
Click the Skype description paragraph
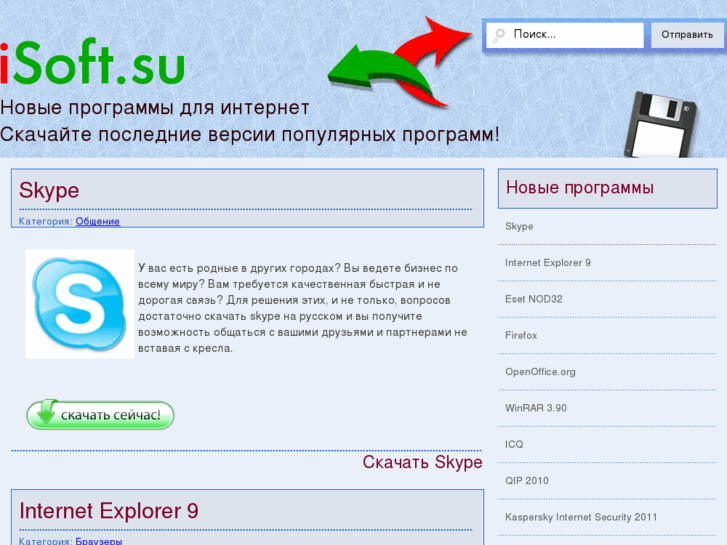[302, 308]
